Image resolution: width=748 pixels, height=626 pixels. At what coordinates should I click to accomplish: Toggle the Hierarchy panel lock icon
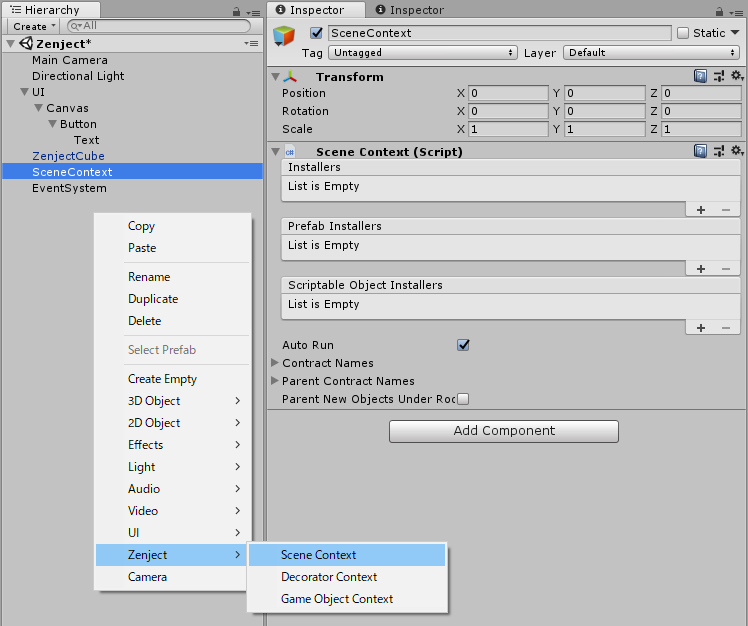click(235, 11)
